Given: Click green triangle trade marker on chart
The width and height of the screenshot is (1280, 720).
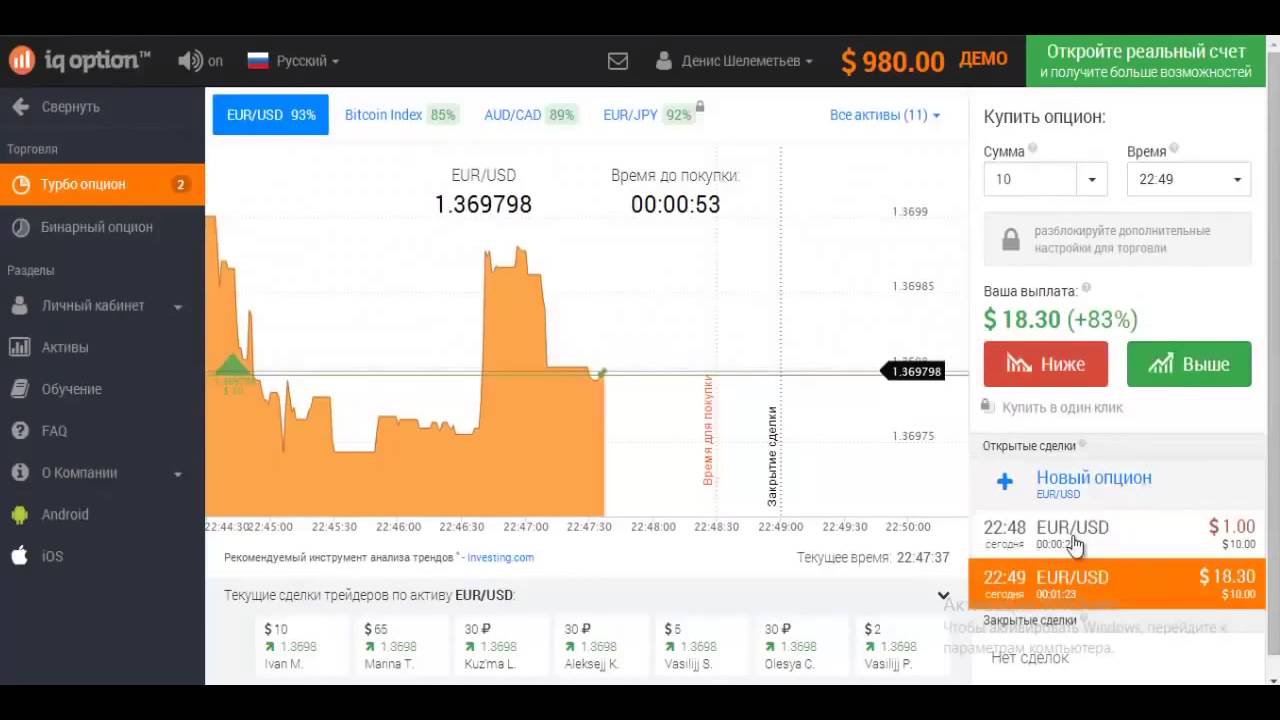Looking at the screenshot, I should coord(231,365).
